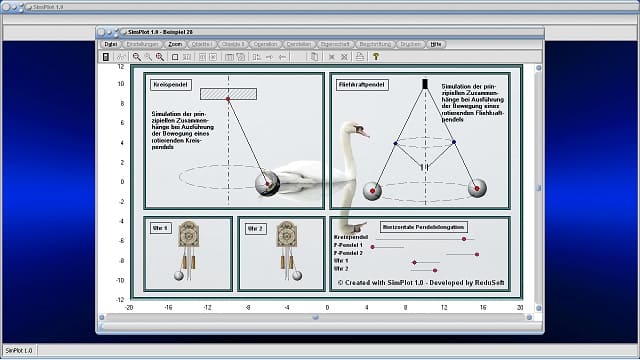This screenshot has width=640, height=360.
Task: Click the Kreispendel elongation red marker
Action: click(464, 239)
